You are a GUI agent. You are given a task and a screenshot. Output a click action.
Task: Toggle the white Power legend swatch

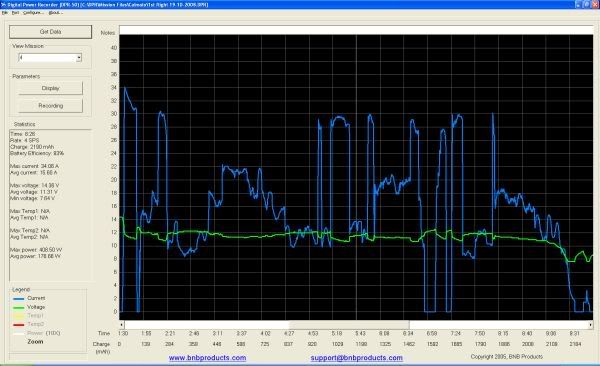coord(19,333)
